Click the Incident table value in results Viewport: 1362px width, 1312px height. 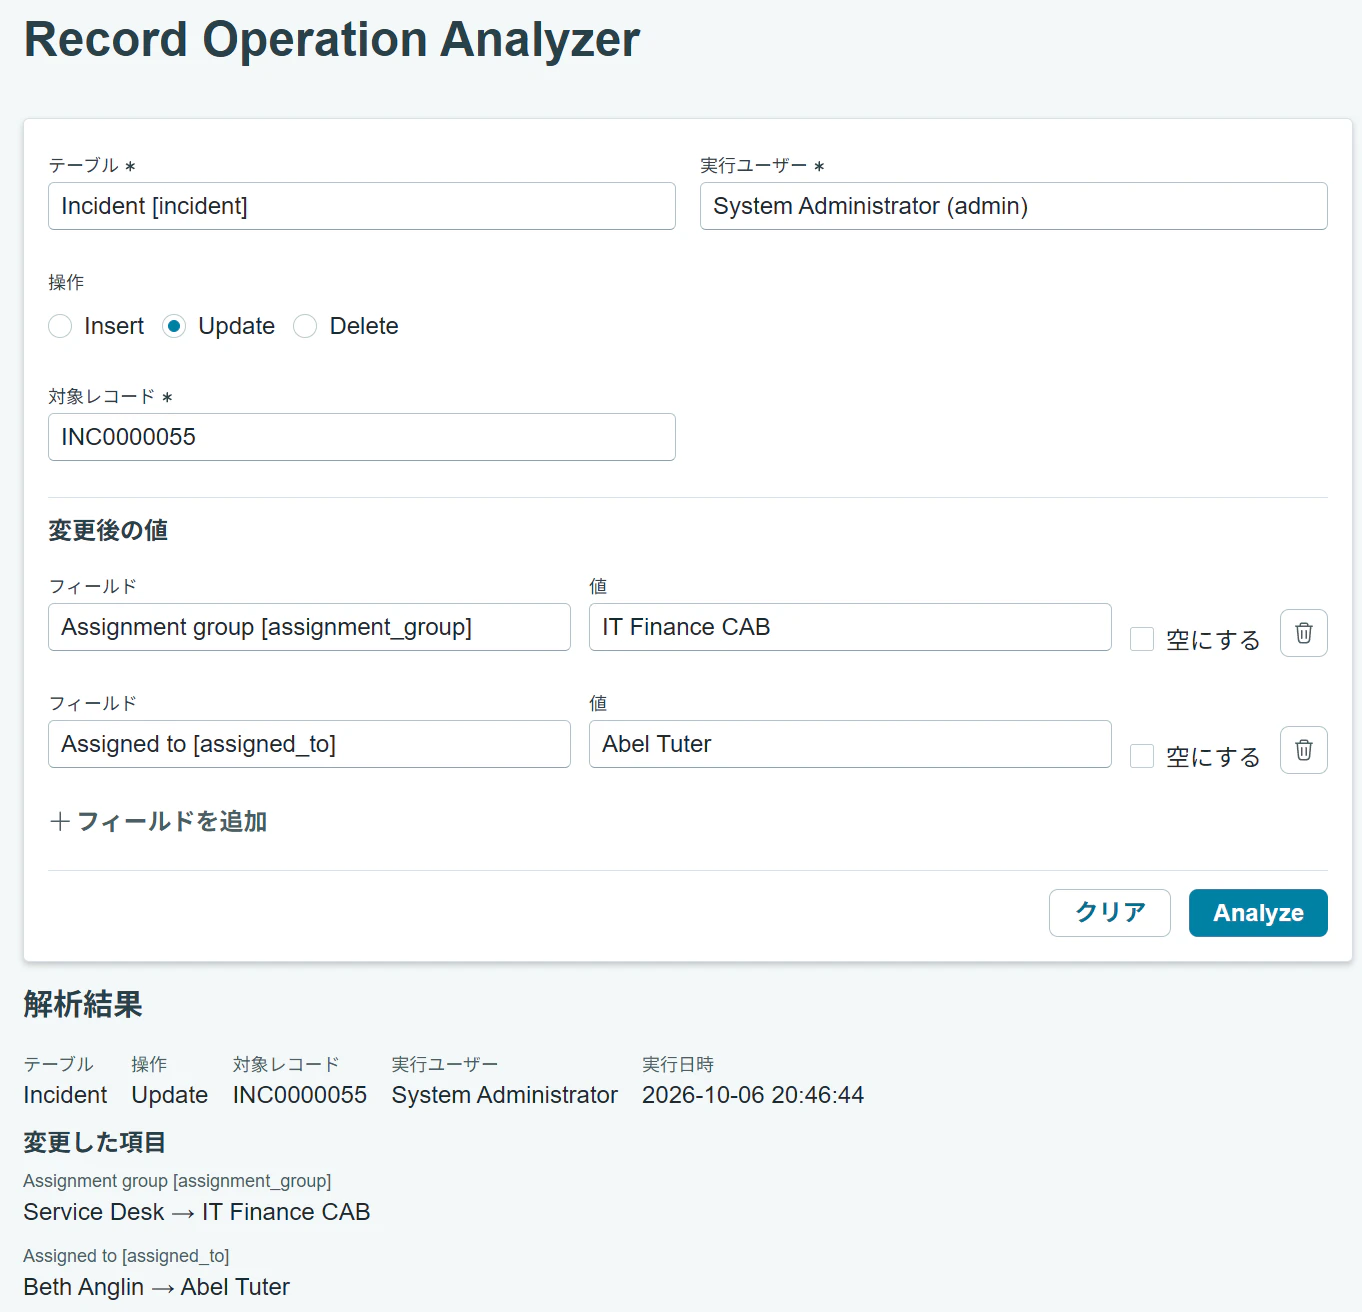tap(65, 1095)
